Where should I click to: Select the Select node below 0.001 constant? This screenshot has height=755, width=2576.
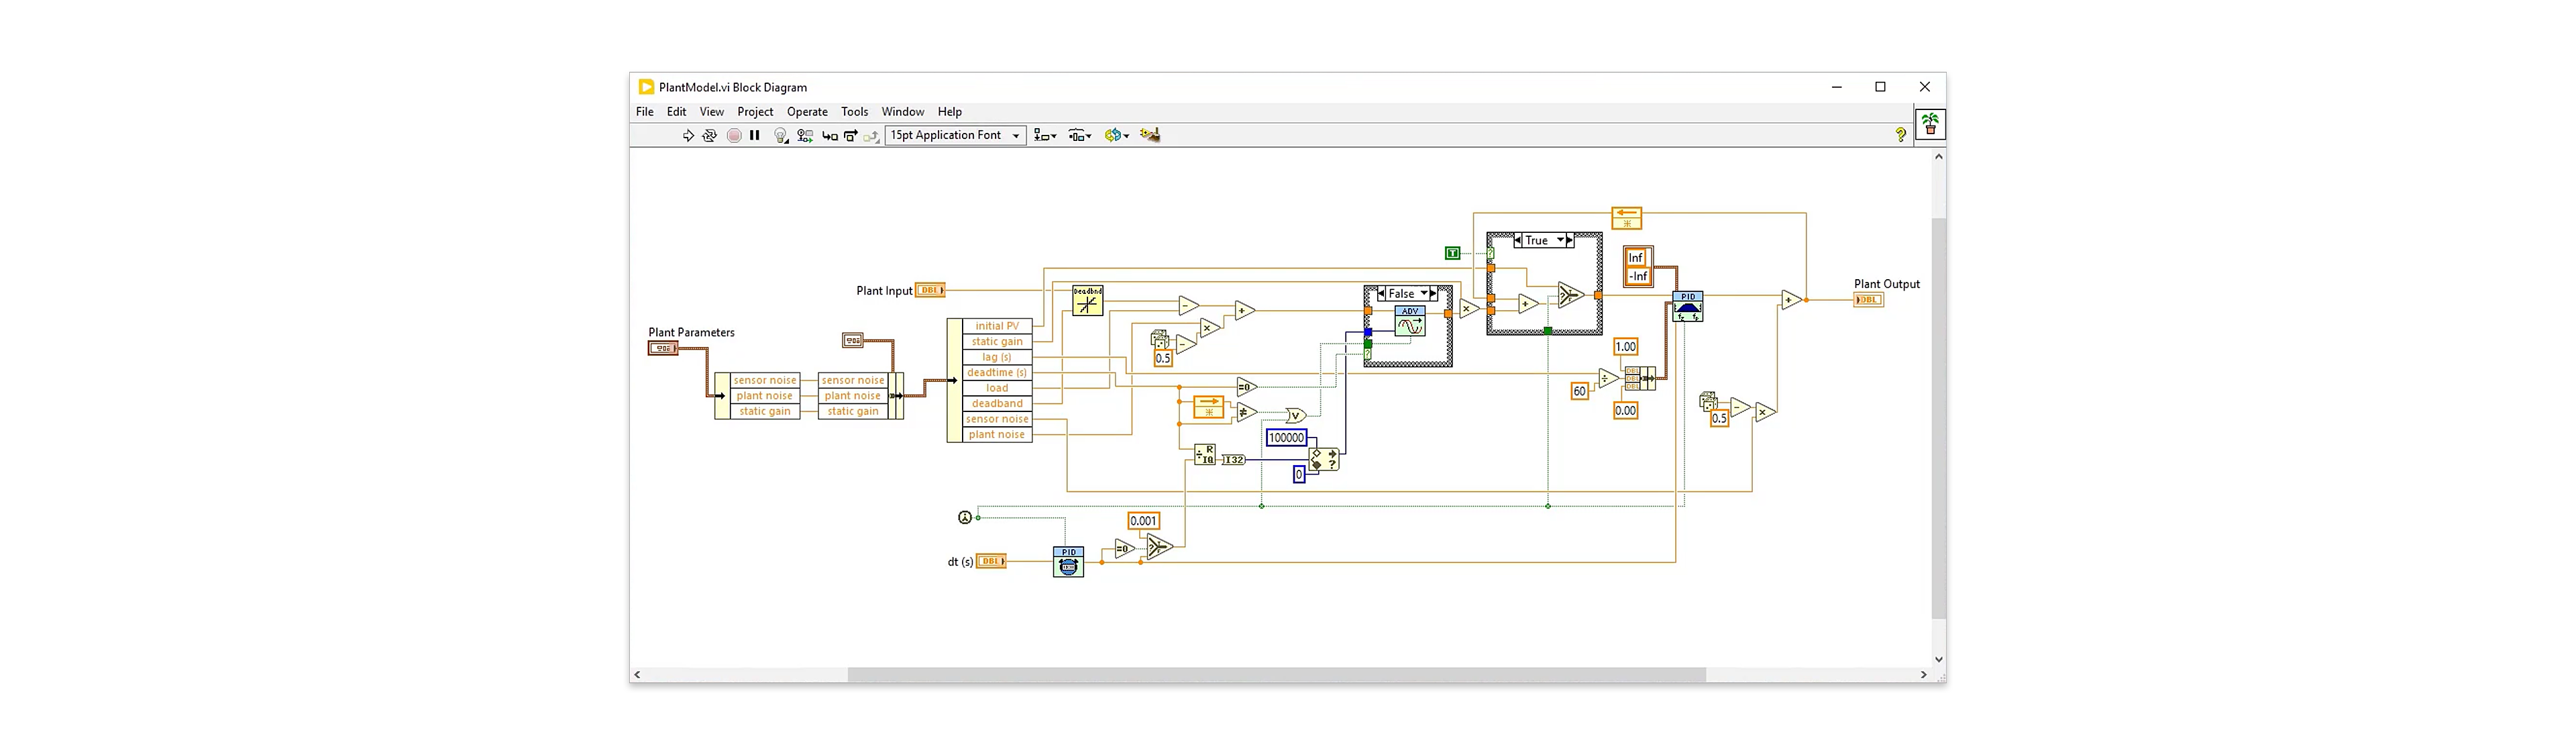1158,547
